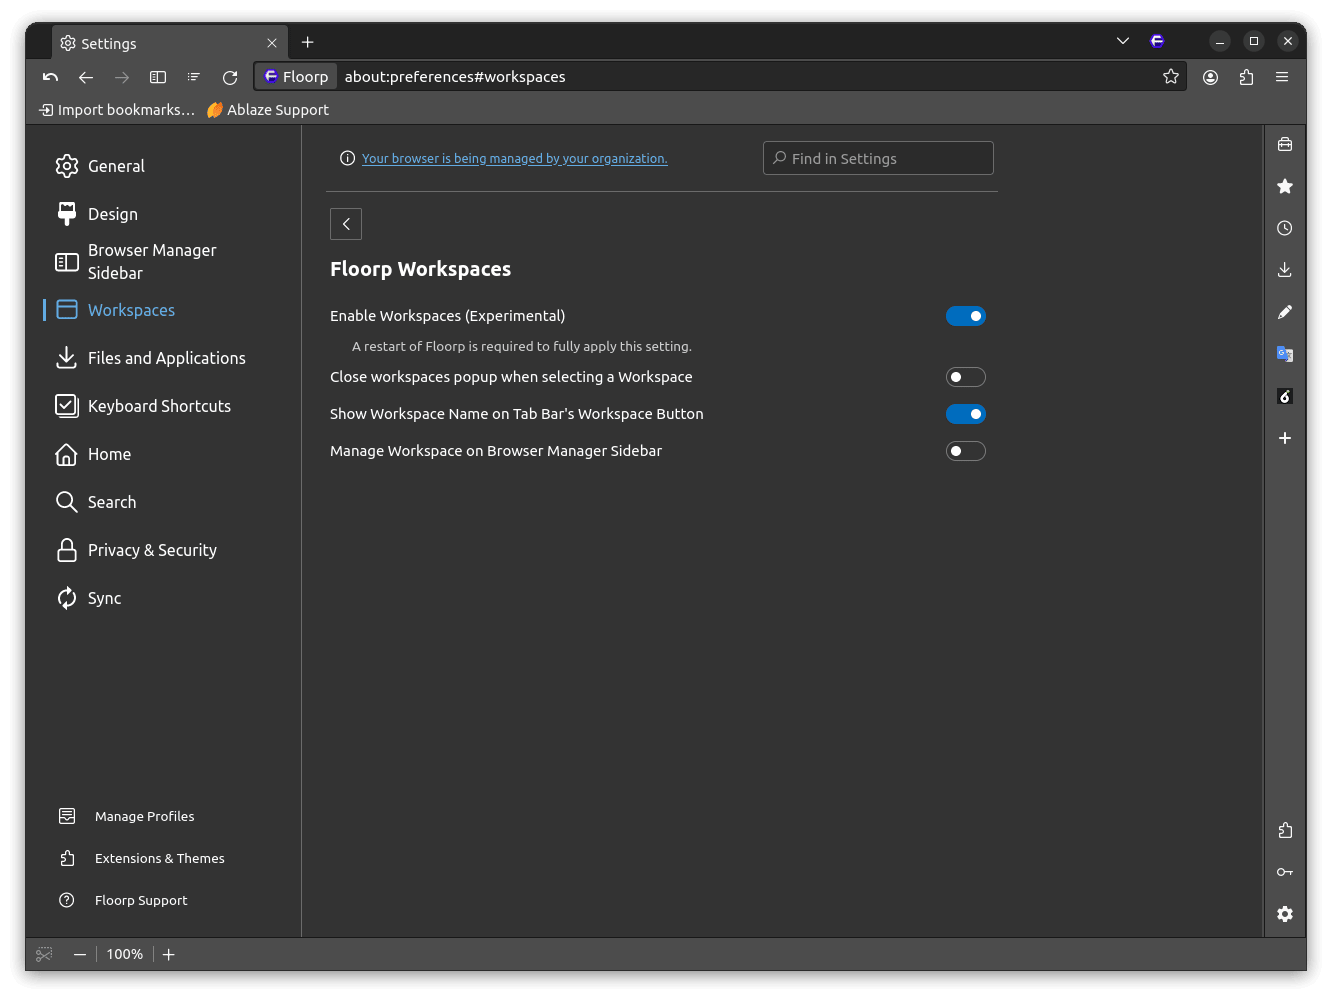Open the hamburger application menu
1332x999 pixels.
point(1282,77)
